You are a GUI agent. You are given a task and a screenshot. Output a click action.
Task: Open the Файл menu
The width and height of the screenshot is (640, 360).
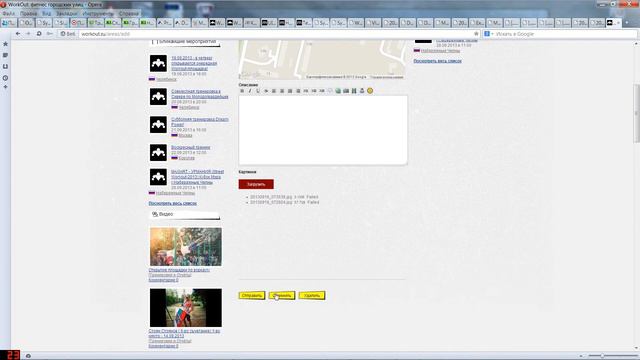9,13
